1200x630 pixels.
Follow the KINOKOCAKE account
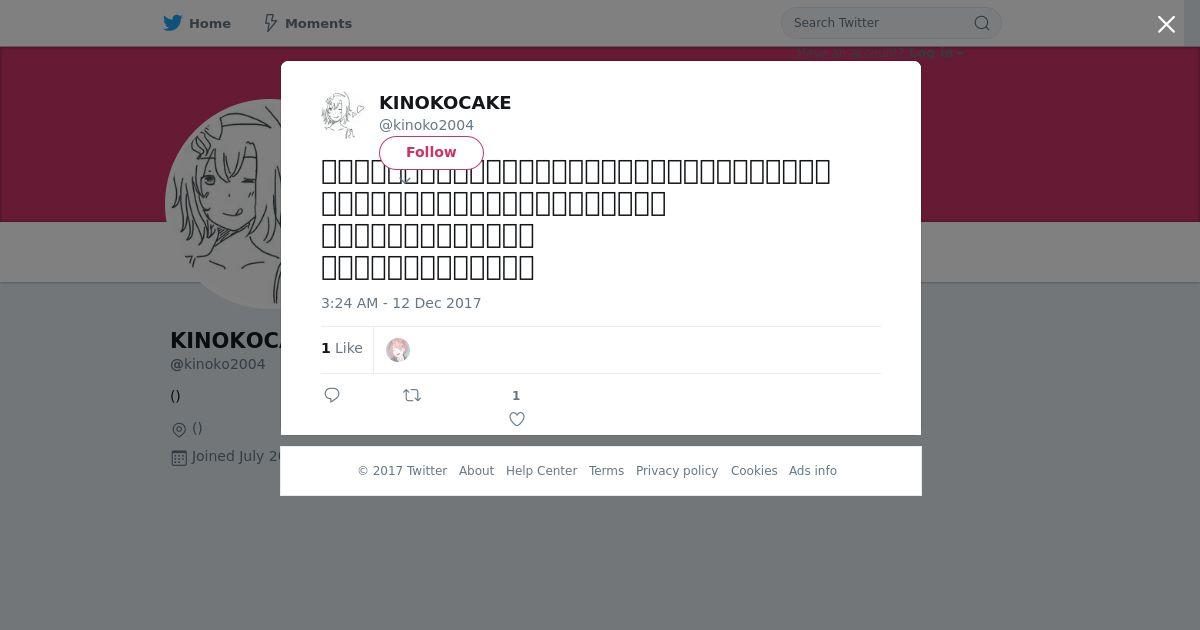431,152
